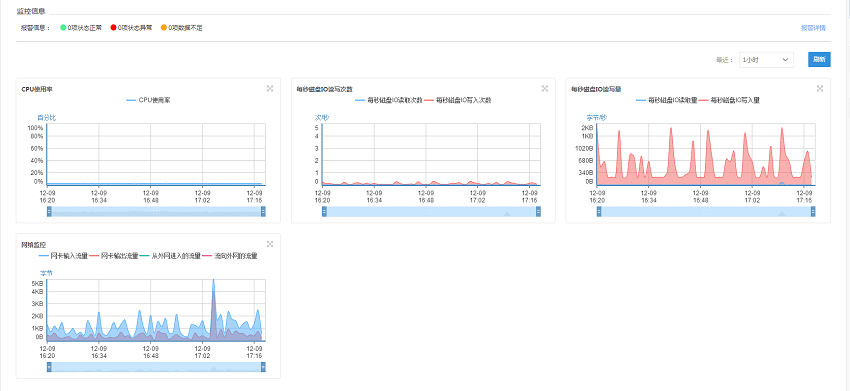
Task: Click right handle of network chart zoom slider
Action: (x=263, y=367)
